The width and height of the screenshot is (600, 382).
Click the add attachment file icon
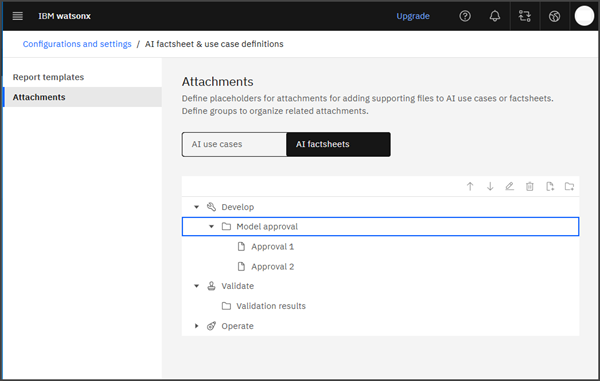coord(550,186)
